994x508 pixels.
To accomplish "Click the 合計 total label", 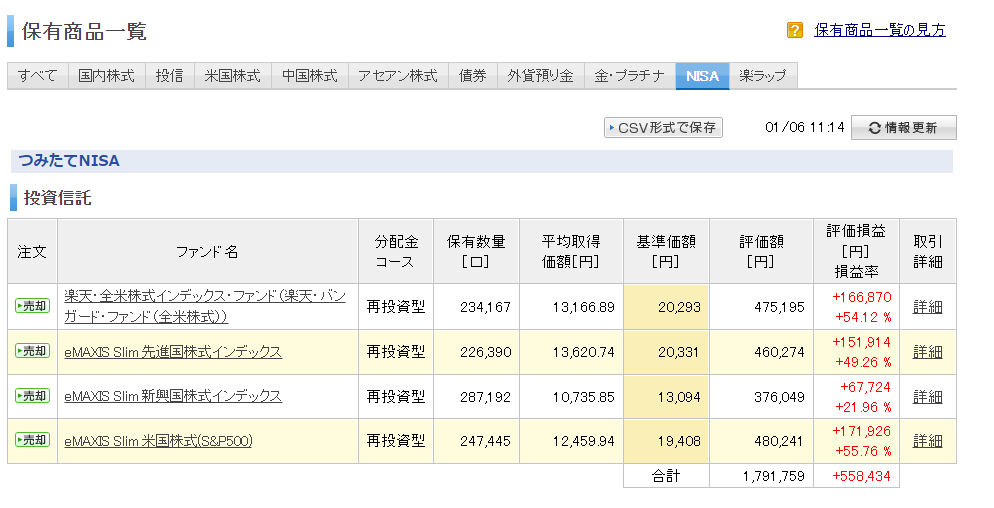I will [666, 476].
